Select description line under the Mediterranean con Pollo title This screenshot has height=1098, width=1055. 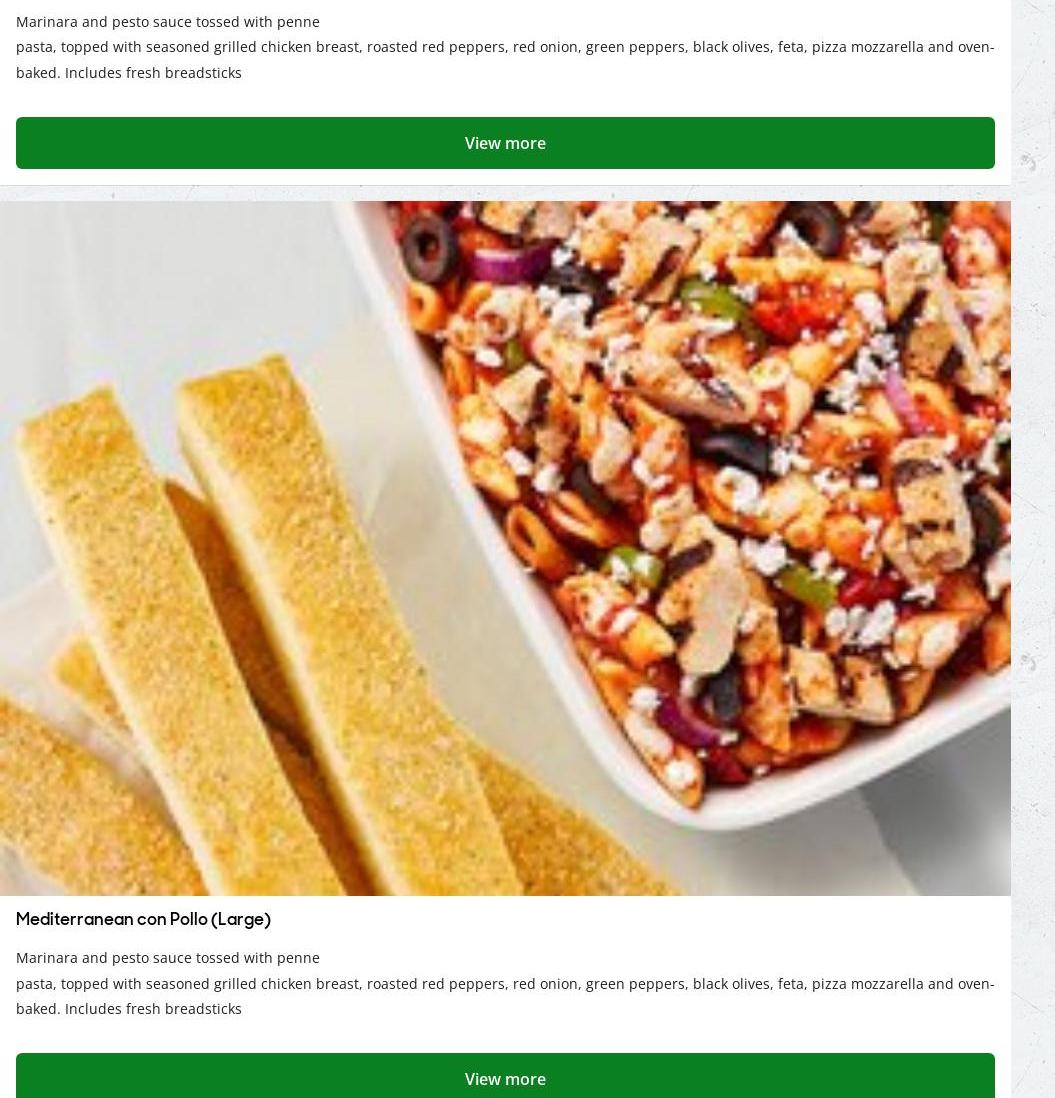click(168, 958)
